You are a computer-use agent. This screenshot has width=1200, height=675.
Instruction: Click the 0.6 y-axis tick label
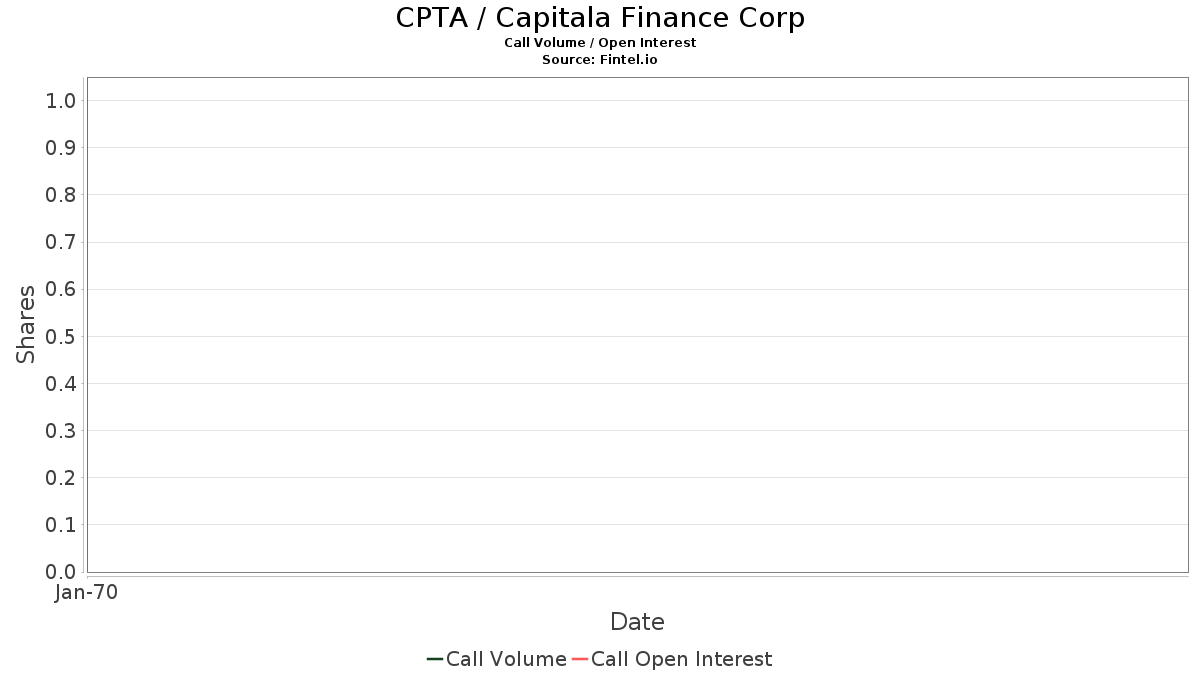pyautogui.click(x=61, y=289)
